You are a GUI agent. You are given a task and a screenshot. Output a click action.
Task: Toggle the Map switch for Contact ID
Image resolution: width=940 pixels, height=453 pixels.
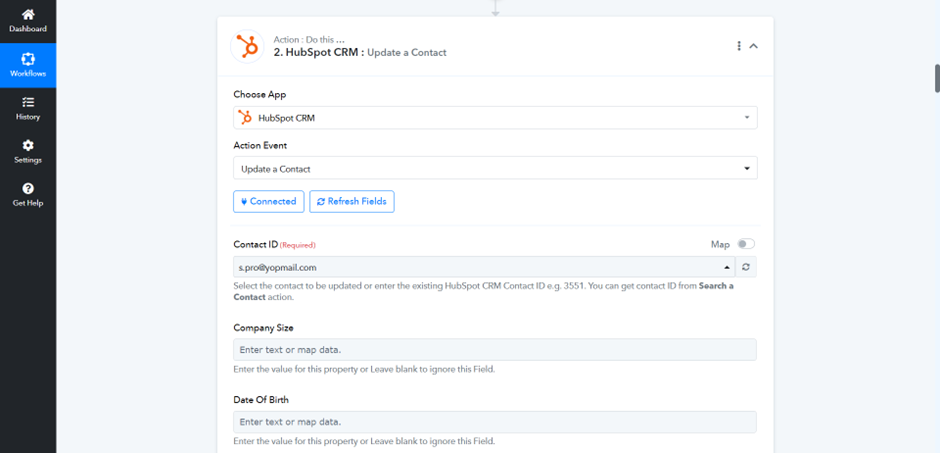pyautogui.click(x=746, y=244)
